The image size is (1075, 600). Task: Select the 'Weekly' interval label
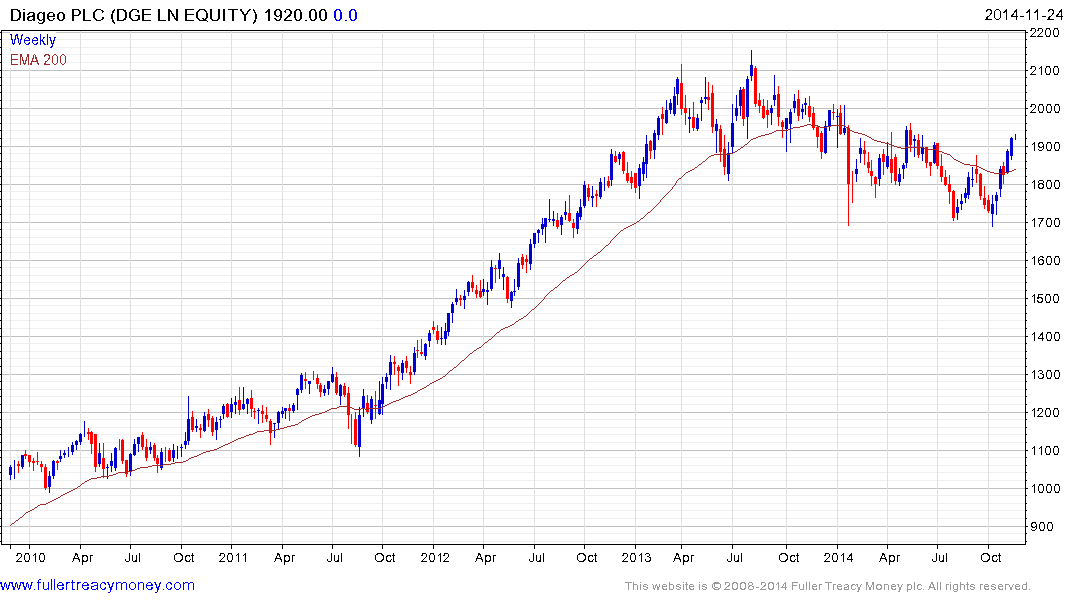[33, 40]
